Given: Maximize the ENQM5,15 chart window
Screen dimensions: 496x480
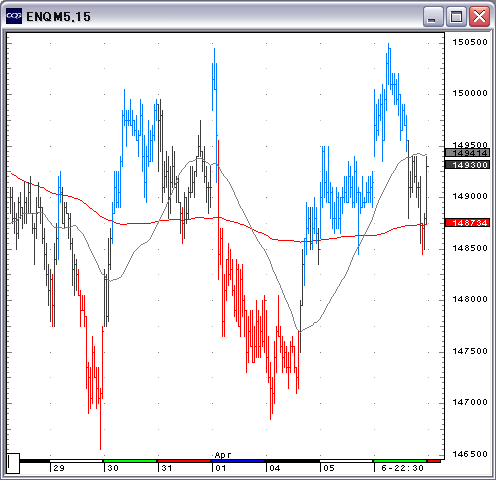Looking at the screenshot, I should click(456, 16).
